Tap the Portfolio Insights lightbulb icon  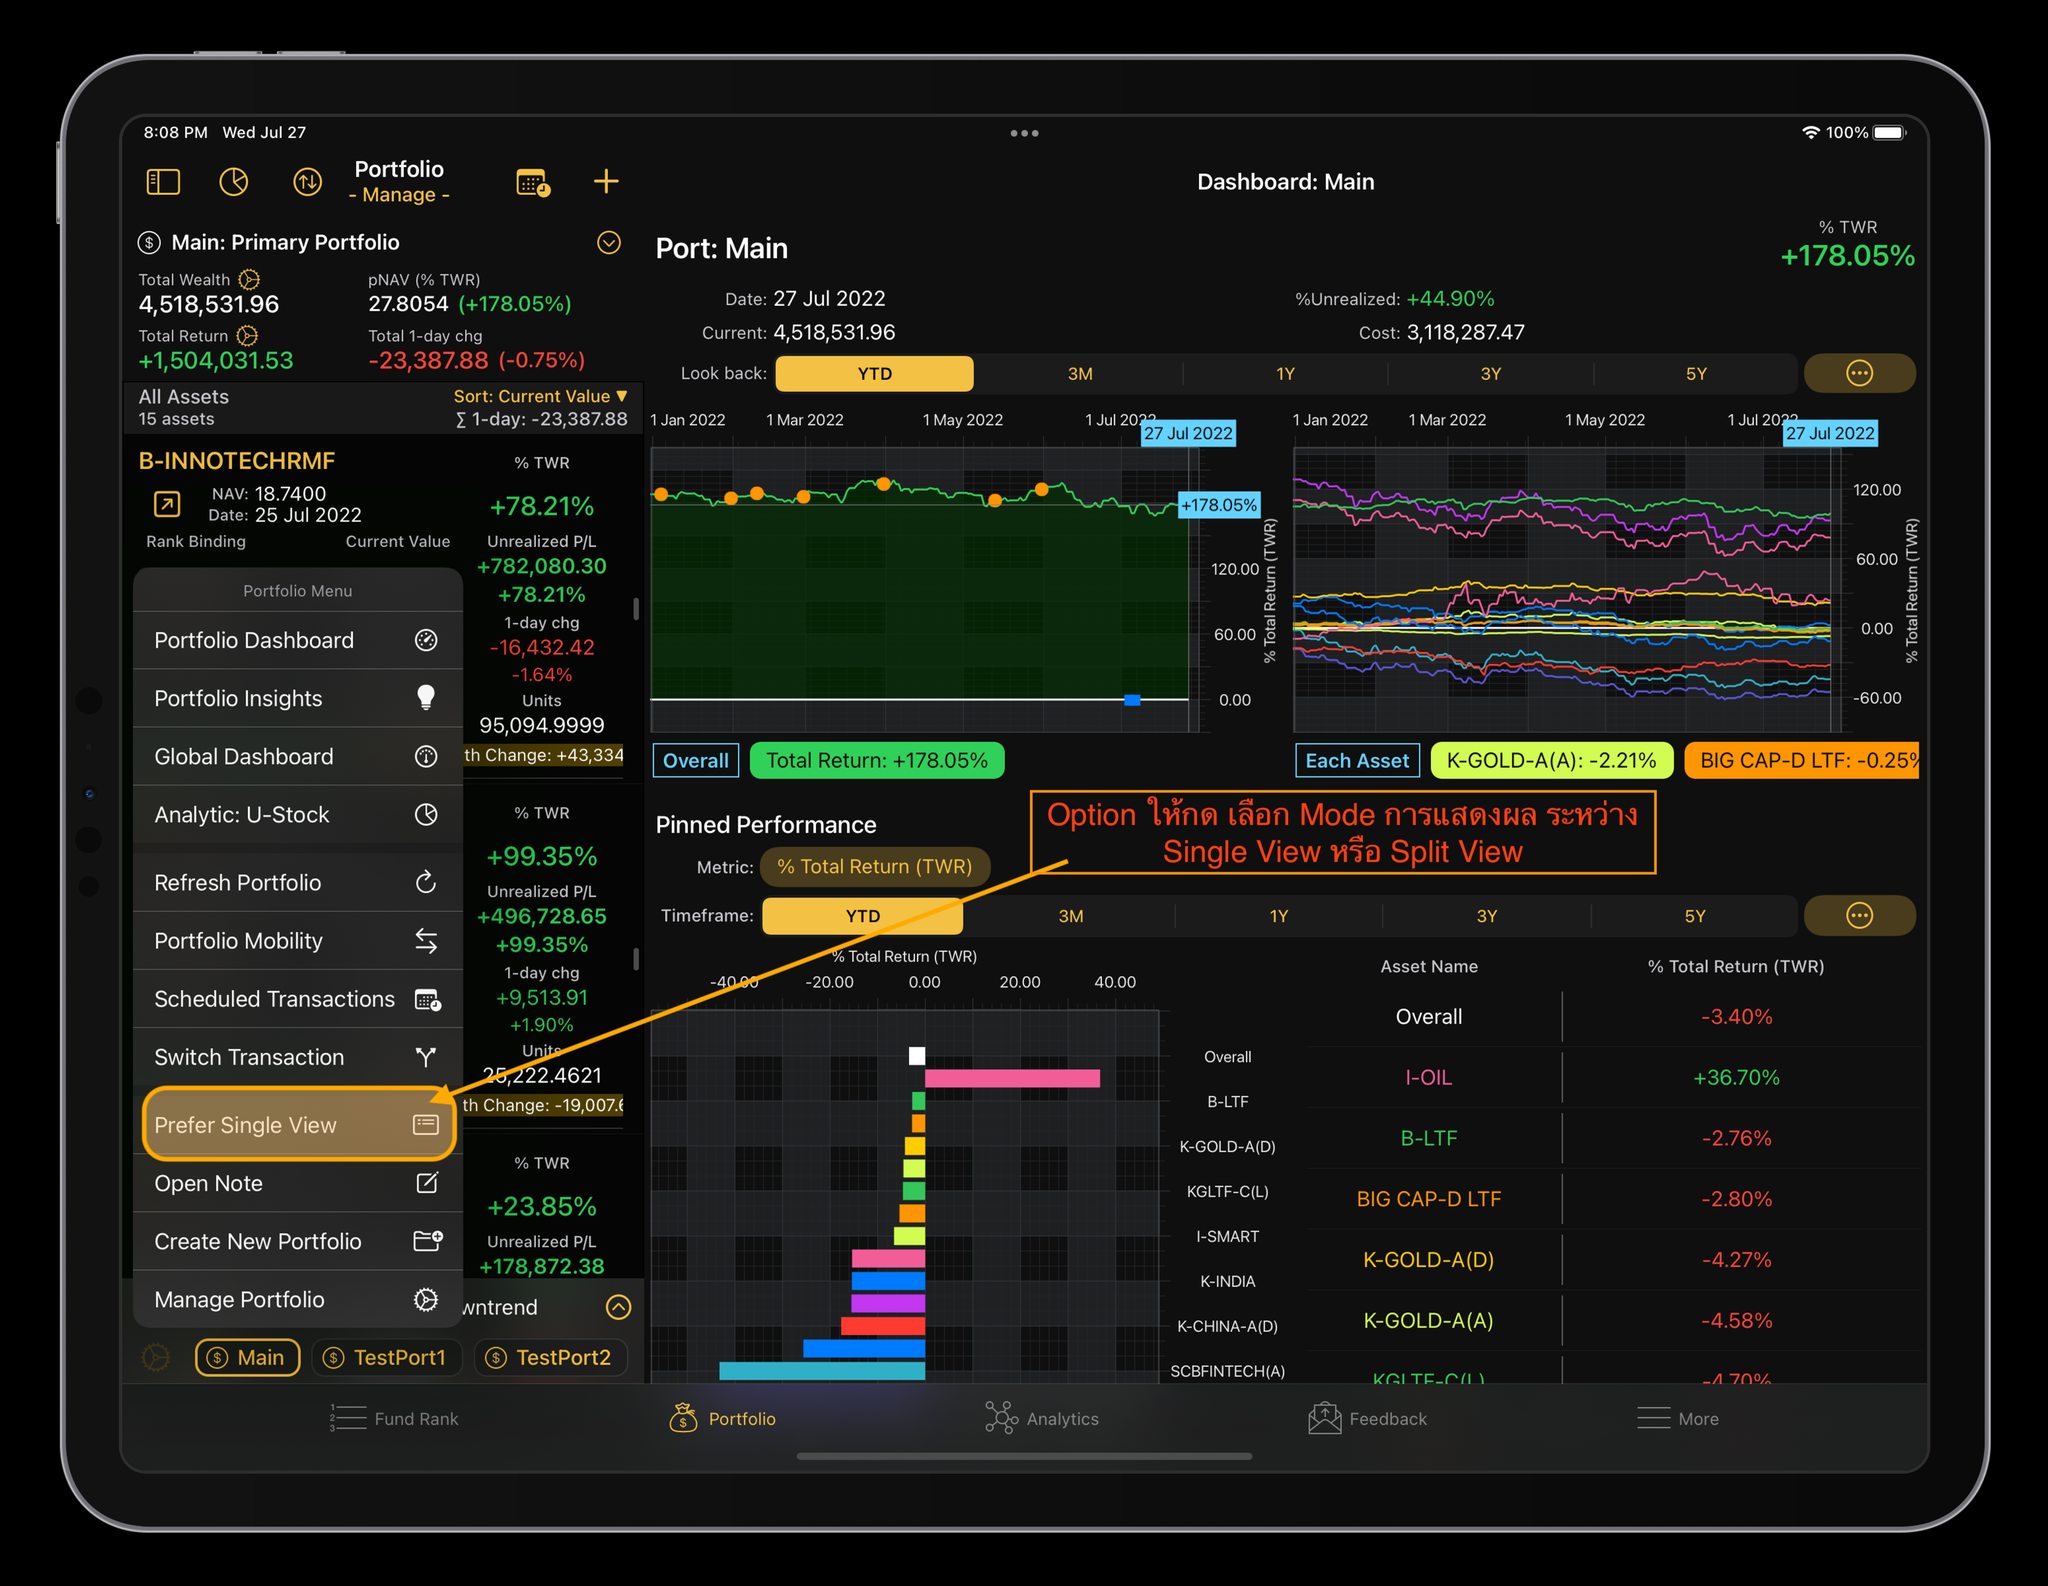click(x=426, y=698)
